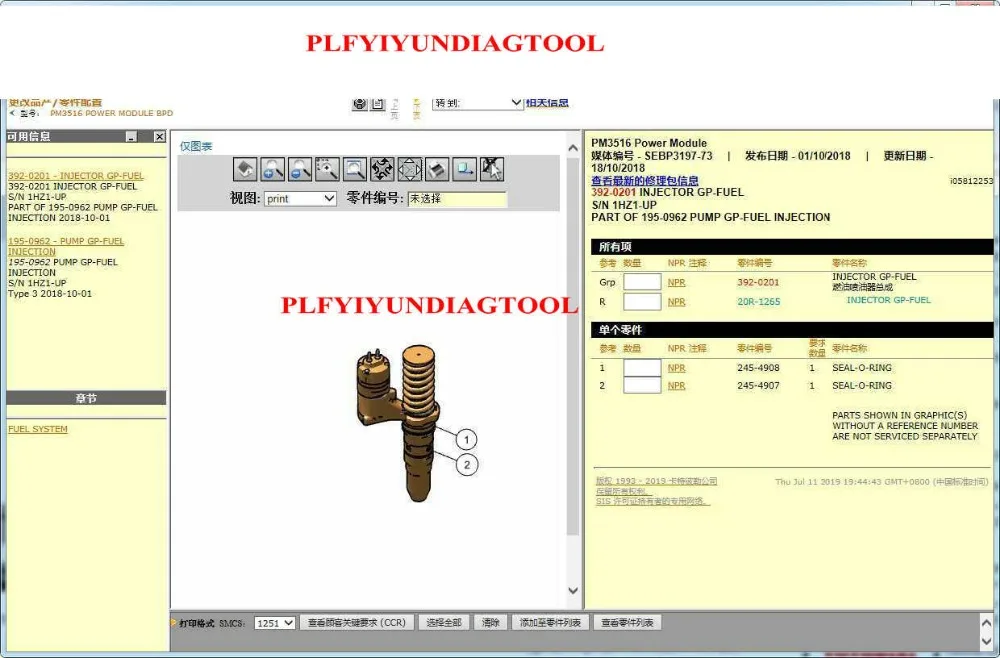Open the 视图 print dropdown
This screenshot has width=1000, height=658.
[300, 198]
